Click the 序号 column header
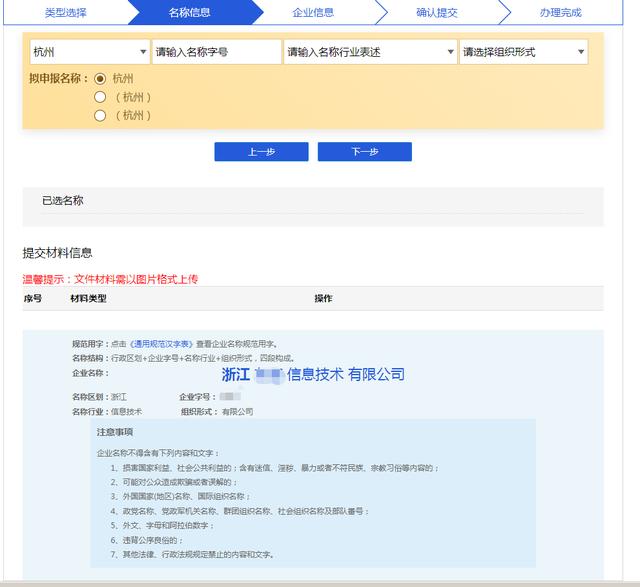The image size is (640, 587). point(33,298)
